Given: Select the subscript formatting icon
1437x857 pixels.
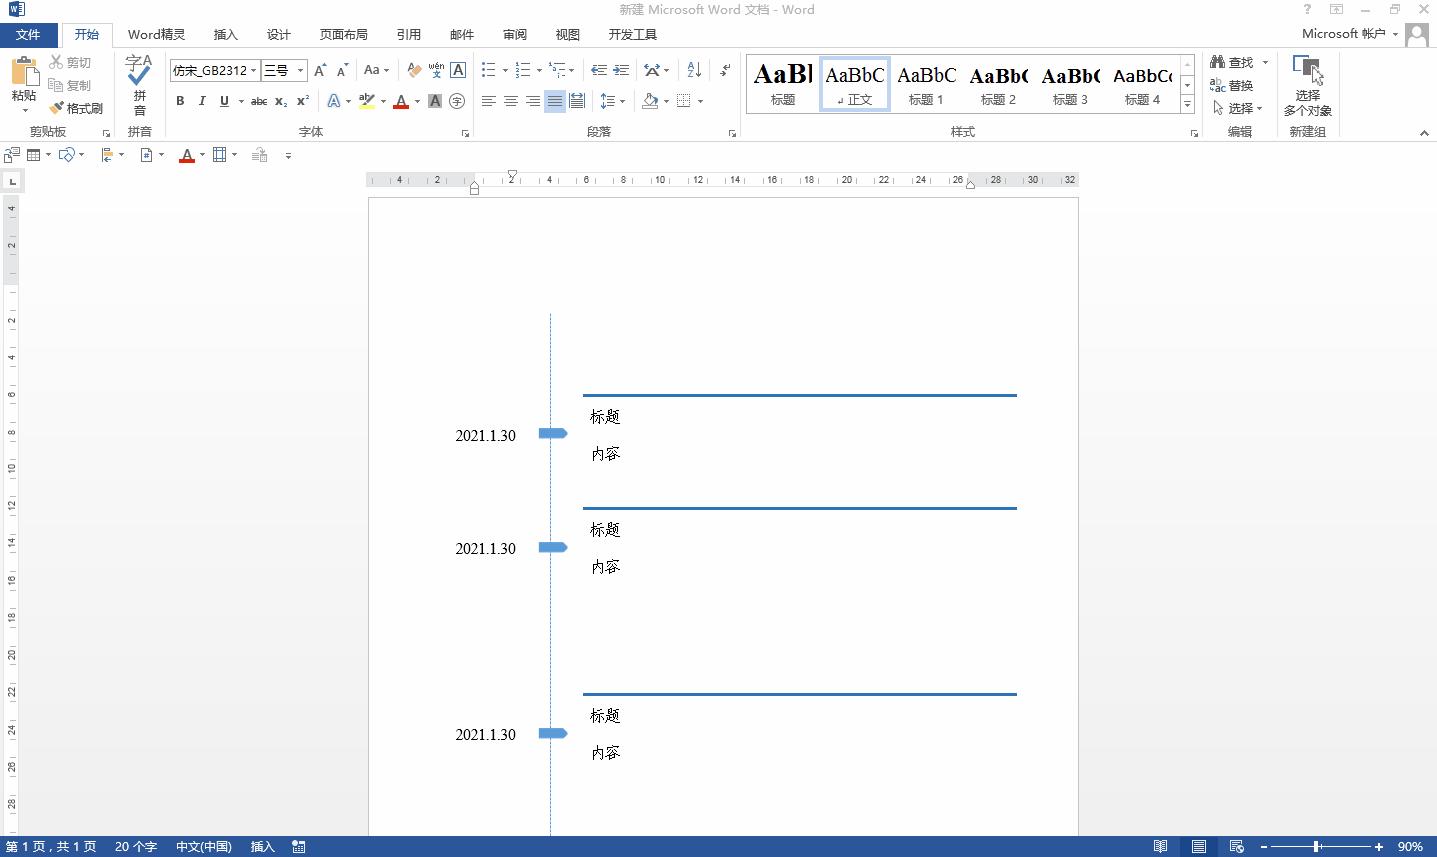Looking at the screenshot, I should tap(279, 101).
